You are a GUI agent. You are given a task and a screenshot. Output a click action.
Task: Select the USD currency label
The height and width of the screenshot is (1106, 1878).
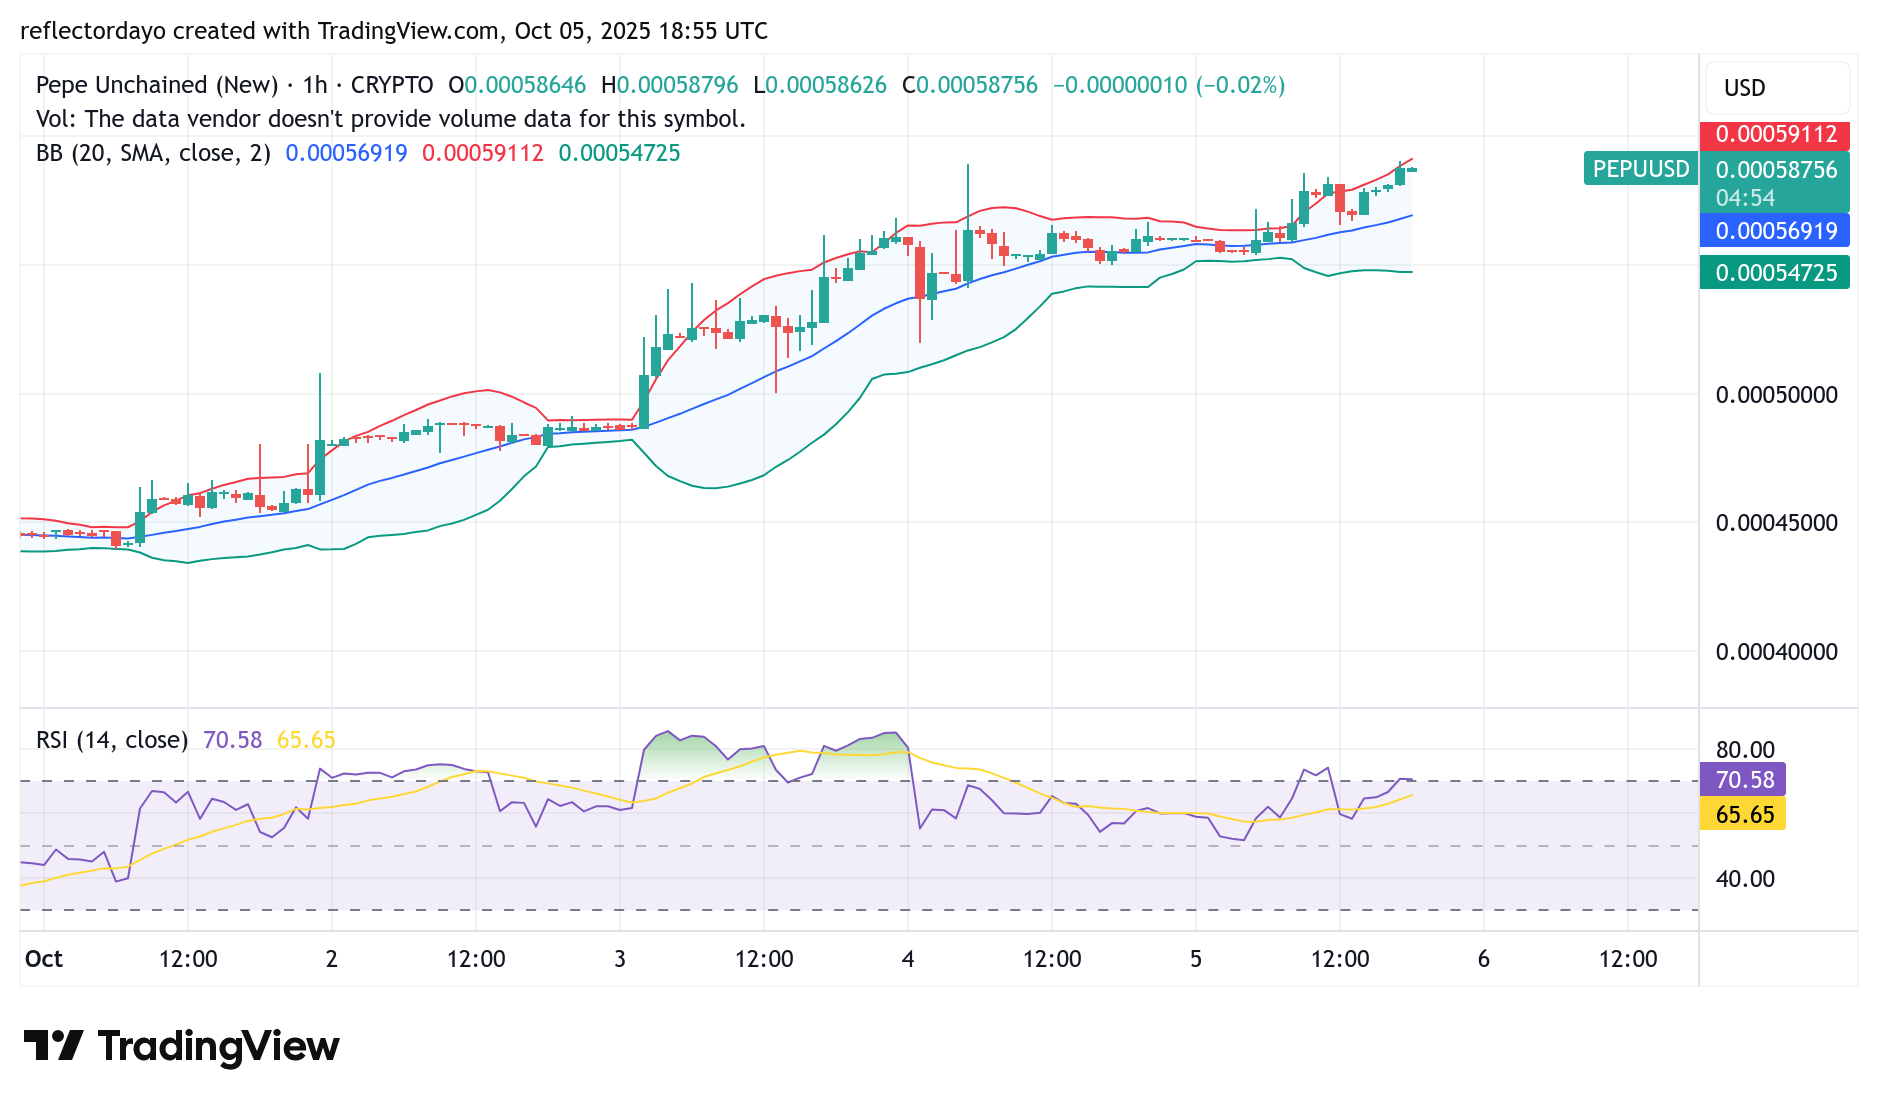[1744, 88]
